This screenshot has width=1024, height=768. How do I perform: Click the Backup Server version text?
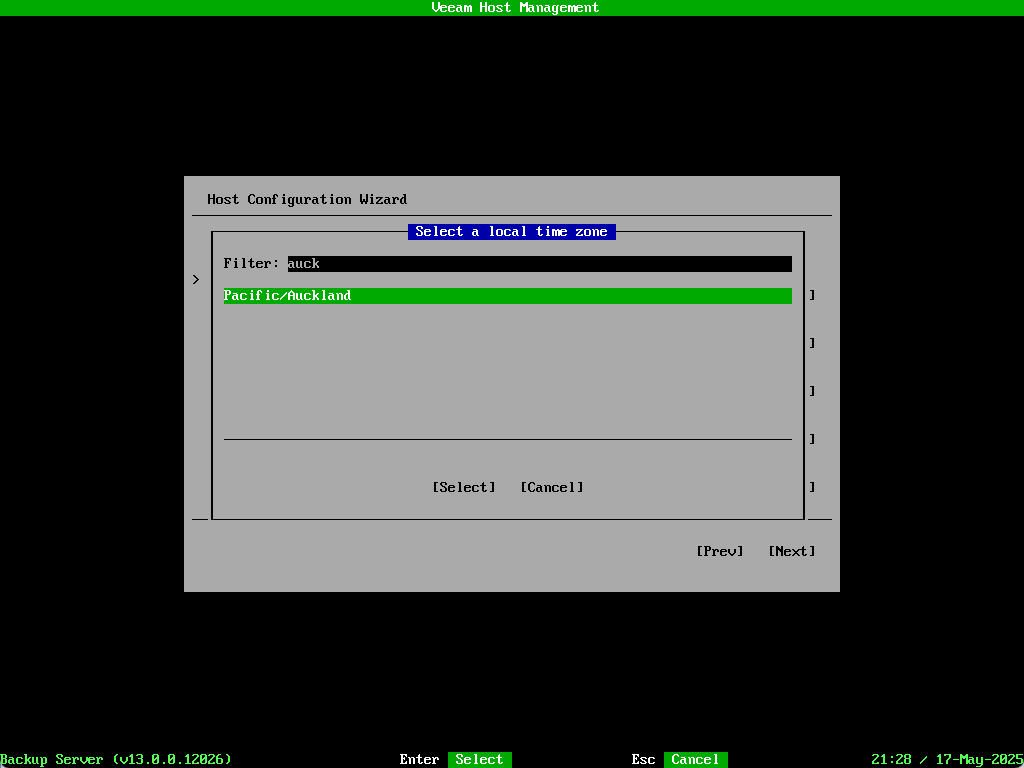(x=116, y=760)
